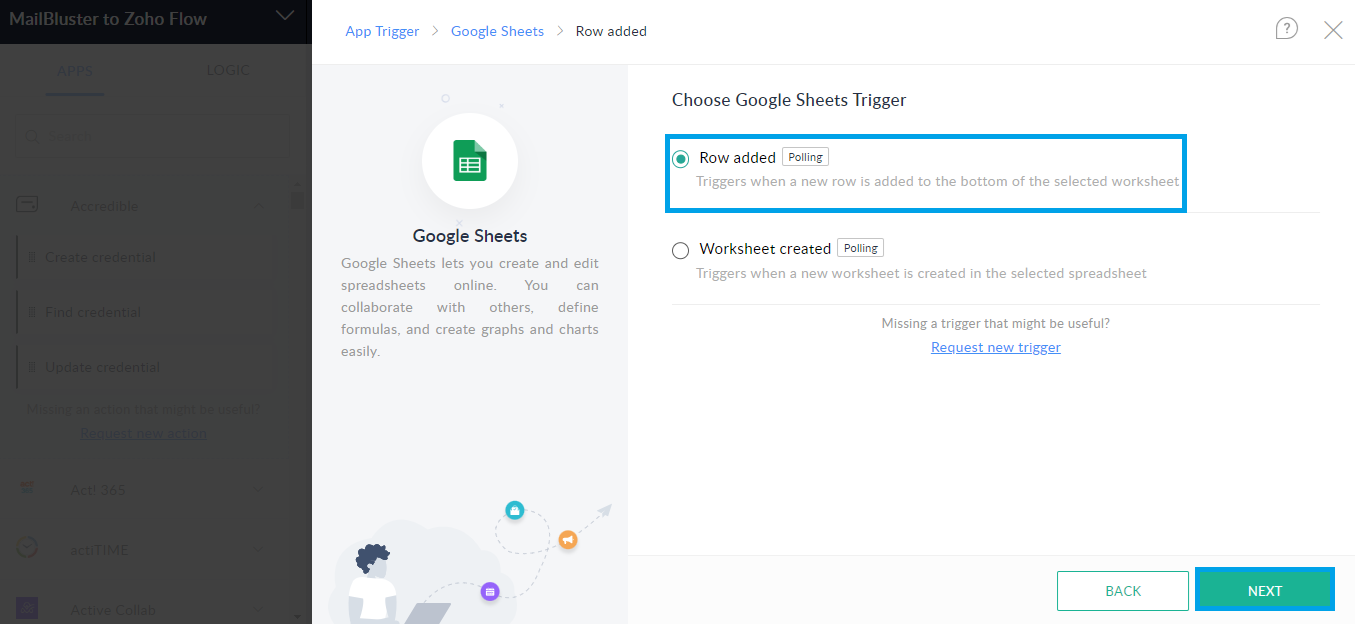Open the help question mark icon
The height and width of the screenshot is (624, 1355).
tap(1286, 29)
